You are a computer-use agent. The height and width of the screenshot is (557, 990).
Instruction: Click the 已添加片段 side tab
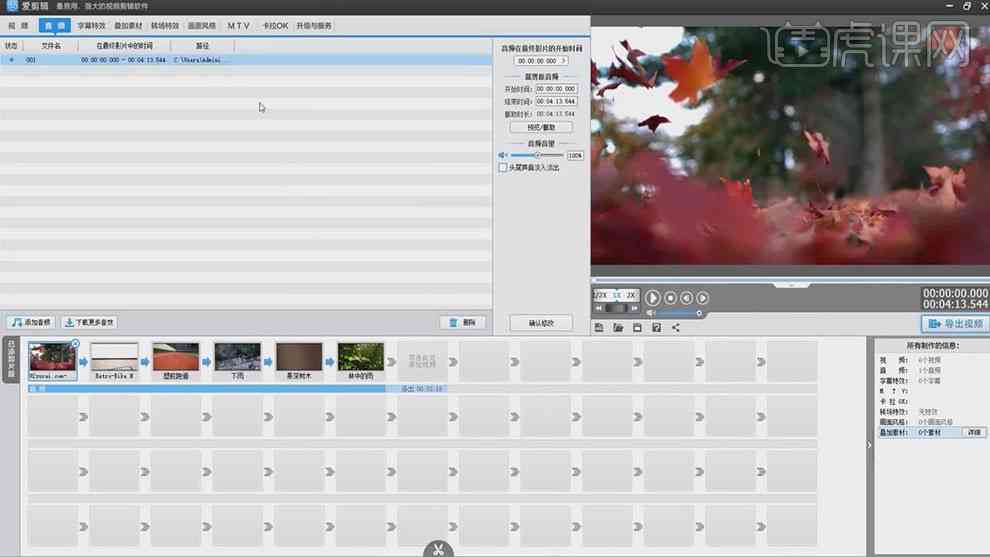tap(11, 360)
